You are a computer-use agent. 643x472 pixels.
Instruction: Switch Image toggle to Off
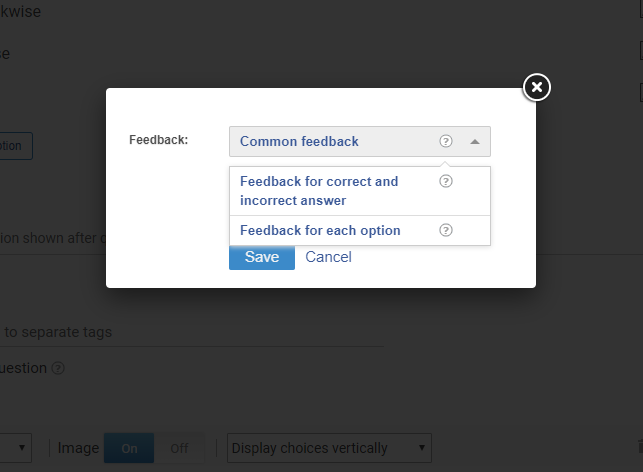179,448
